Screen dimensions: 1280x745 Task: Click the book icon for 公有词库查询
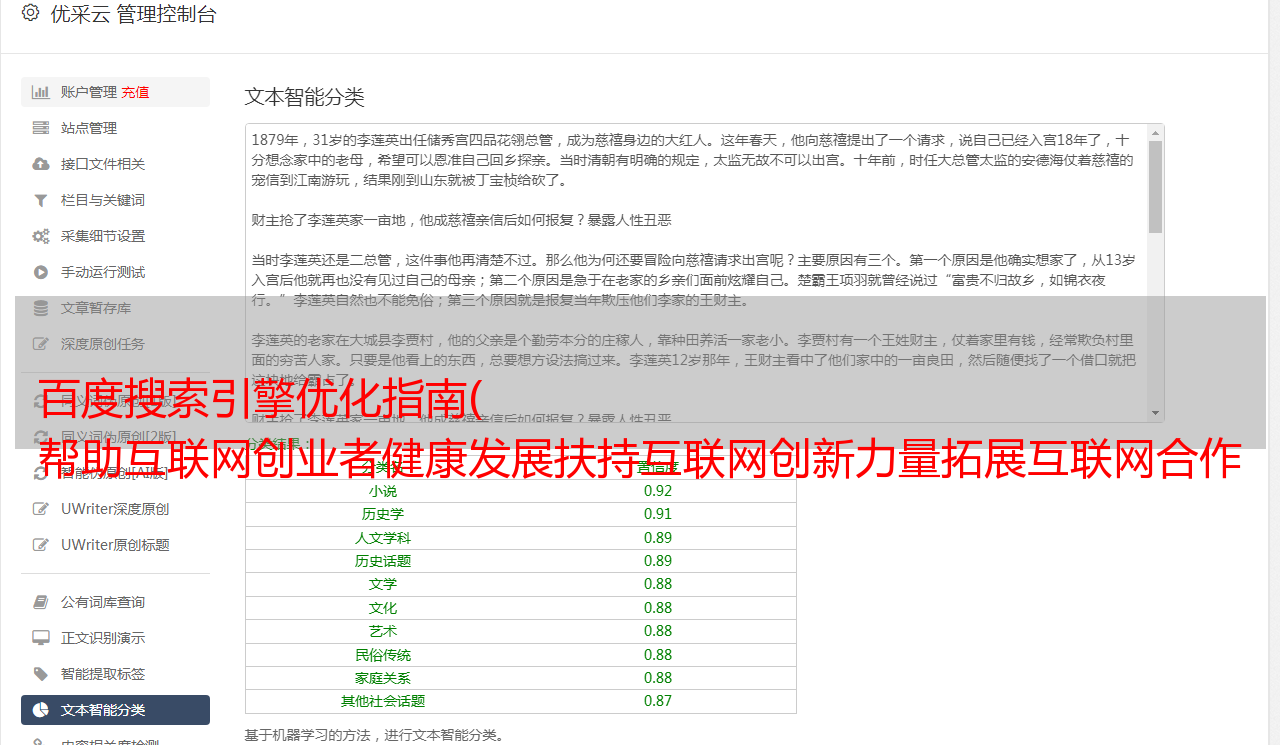tap(41, 602)
